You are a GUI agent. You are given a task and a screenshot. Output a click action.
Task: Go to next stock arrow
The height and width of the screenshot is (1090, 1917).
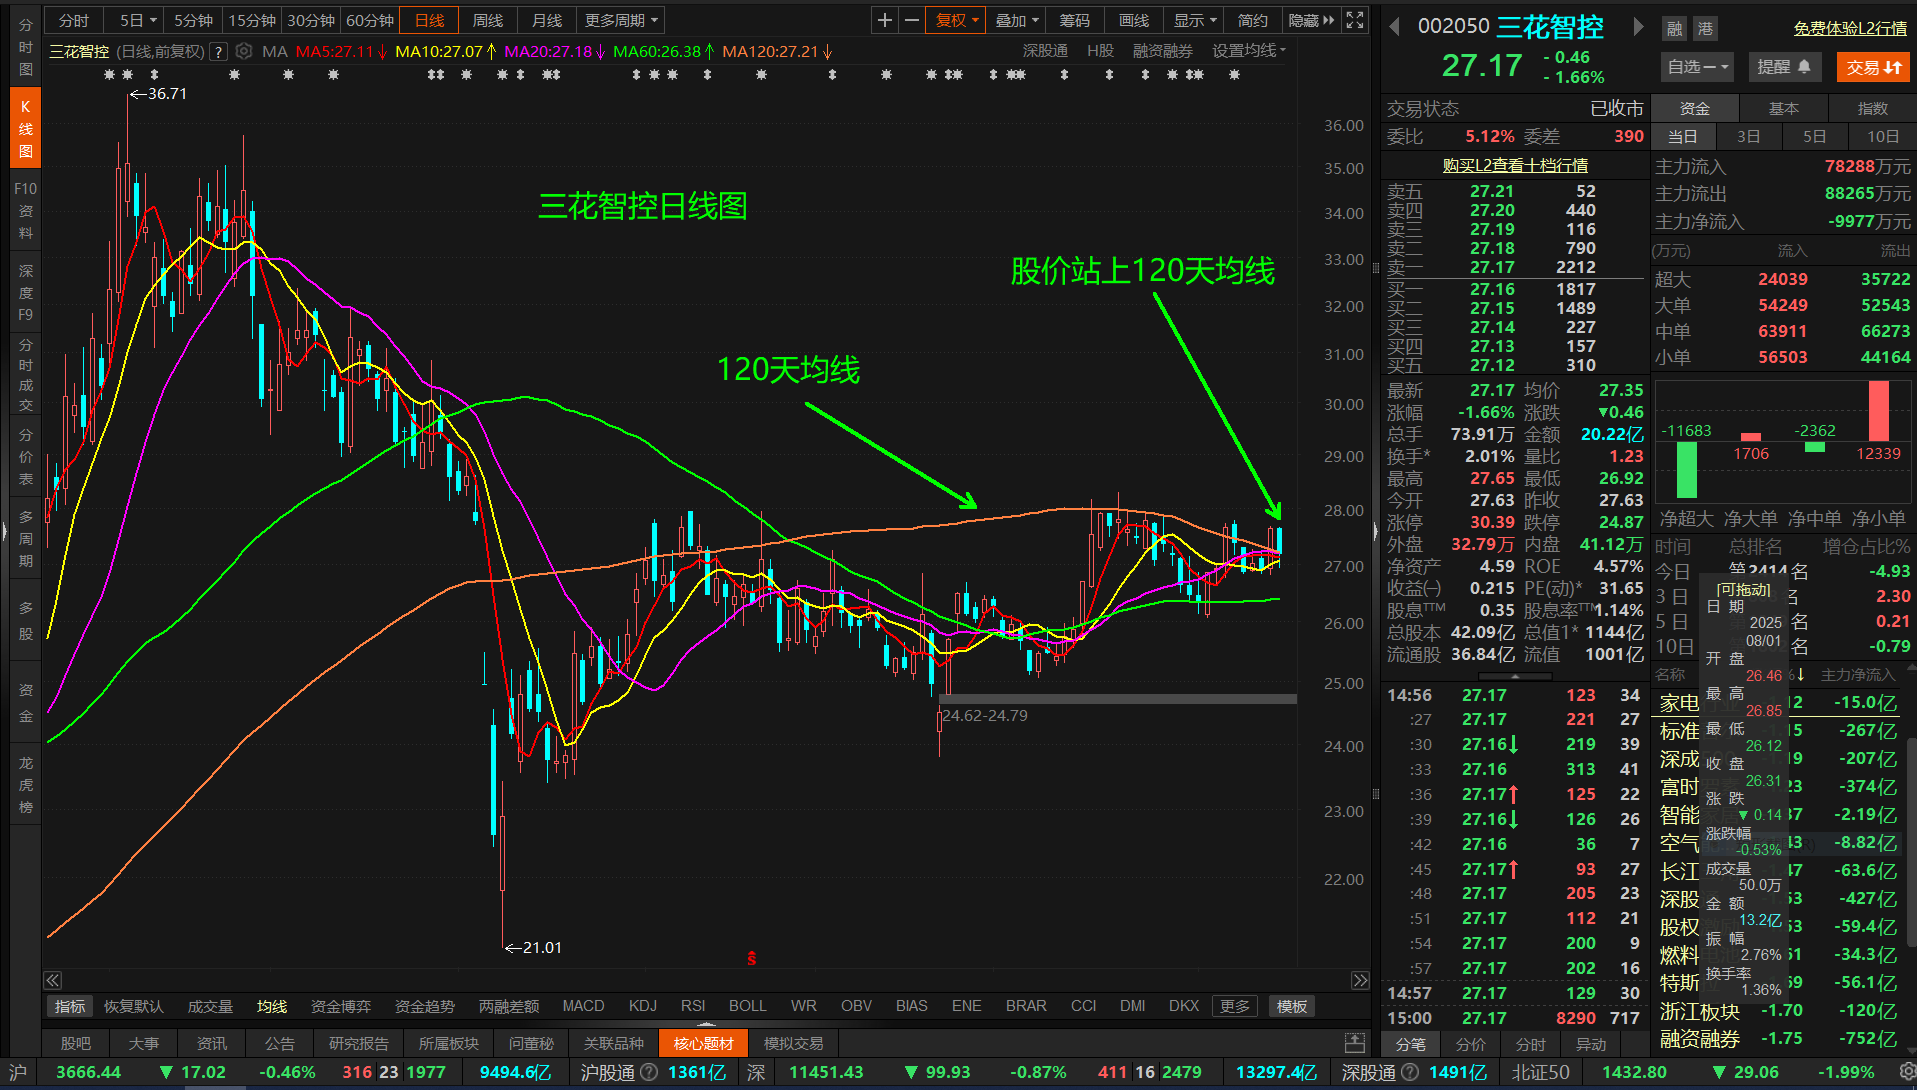pos(1638,27)
